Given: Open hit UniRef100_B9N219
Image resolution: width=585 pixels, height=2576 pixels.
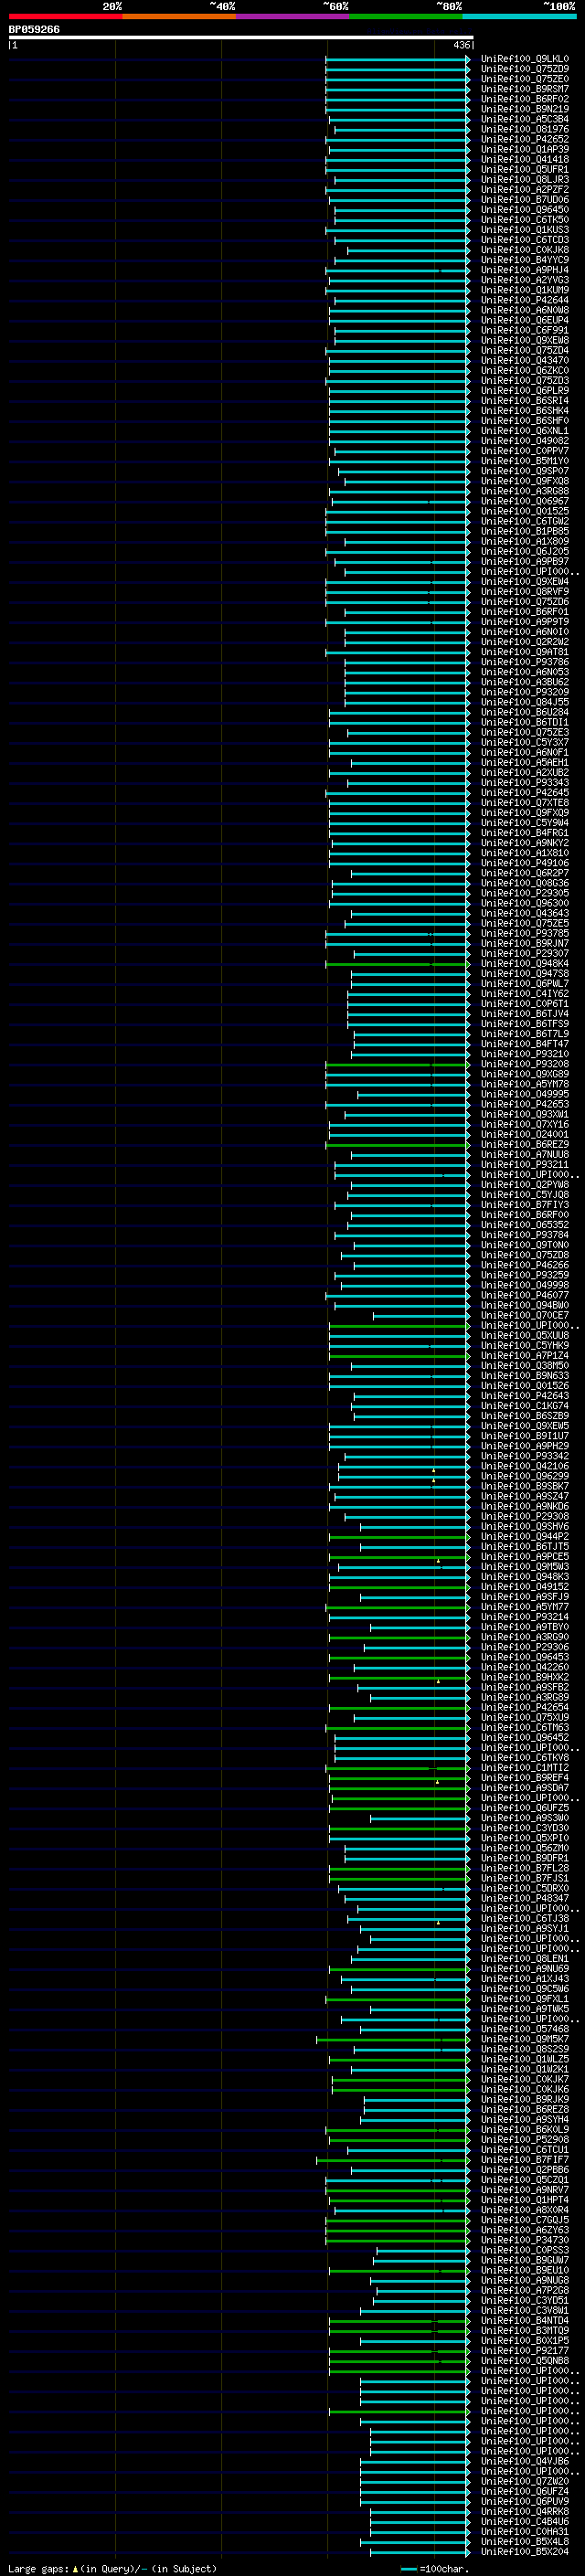Looking at the screenshot, I should coord(525,109).
